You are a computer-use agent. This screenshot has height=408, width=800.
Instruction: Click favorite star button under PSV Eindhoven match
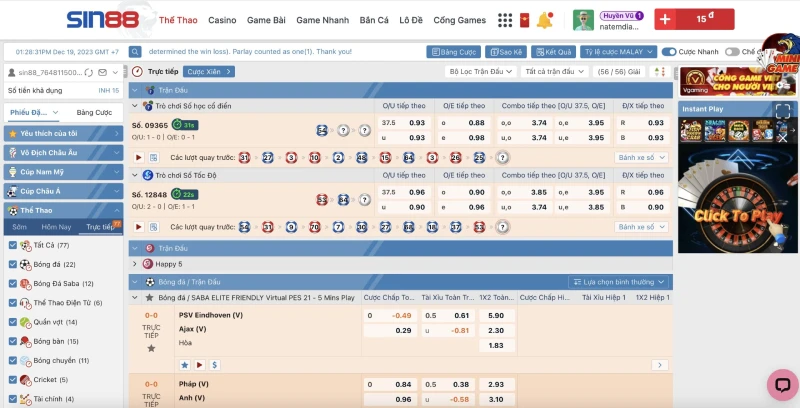coord(185,365)
